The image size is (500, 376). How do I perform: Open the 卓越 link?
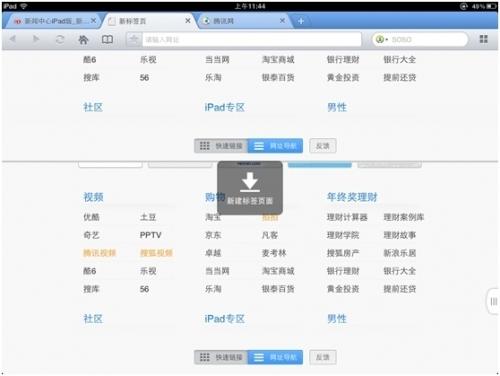coord(213,253)
